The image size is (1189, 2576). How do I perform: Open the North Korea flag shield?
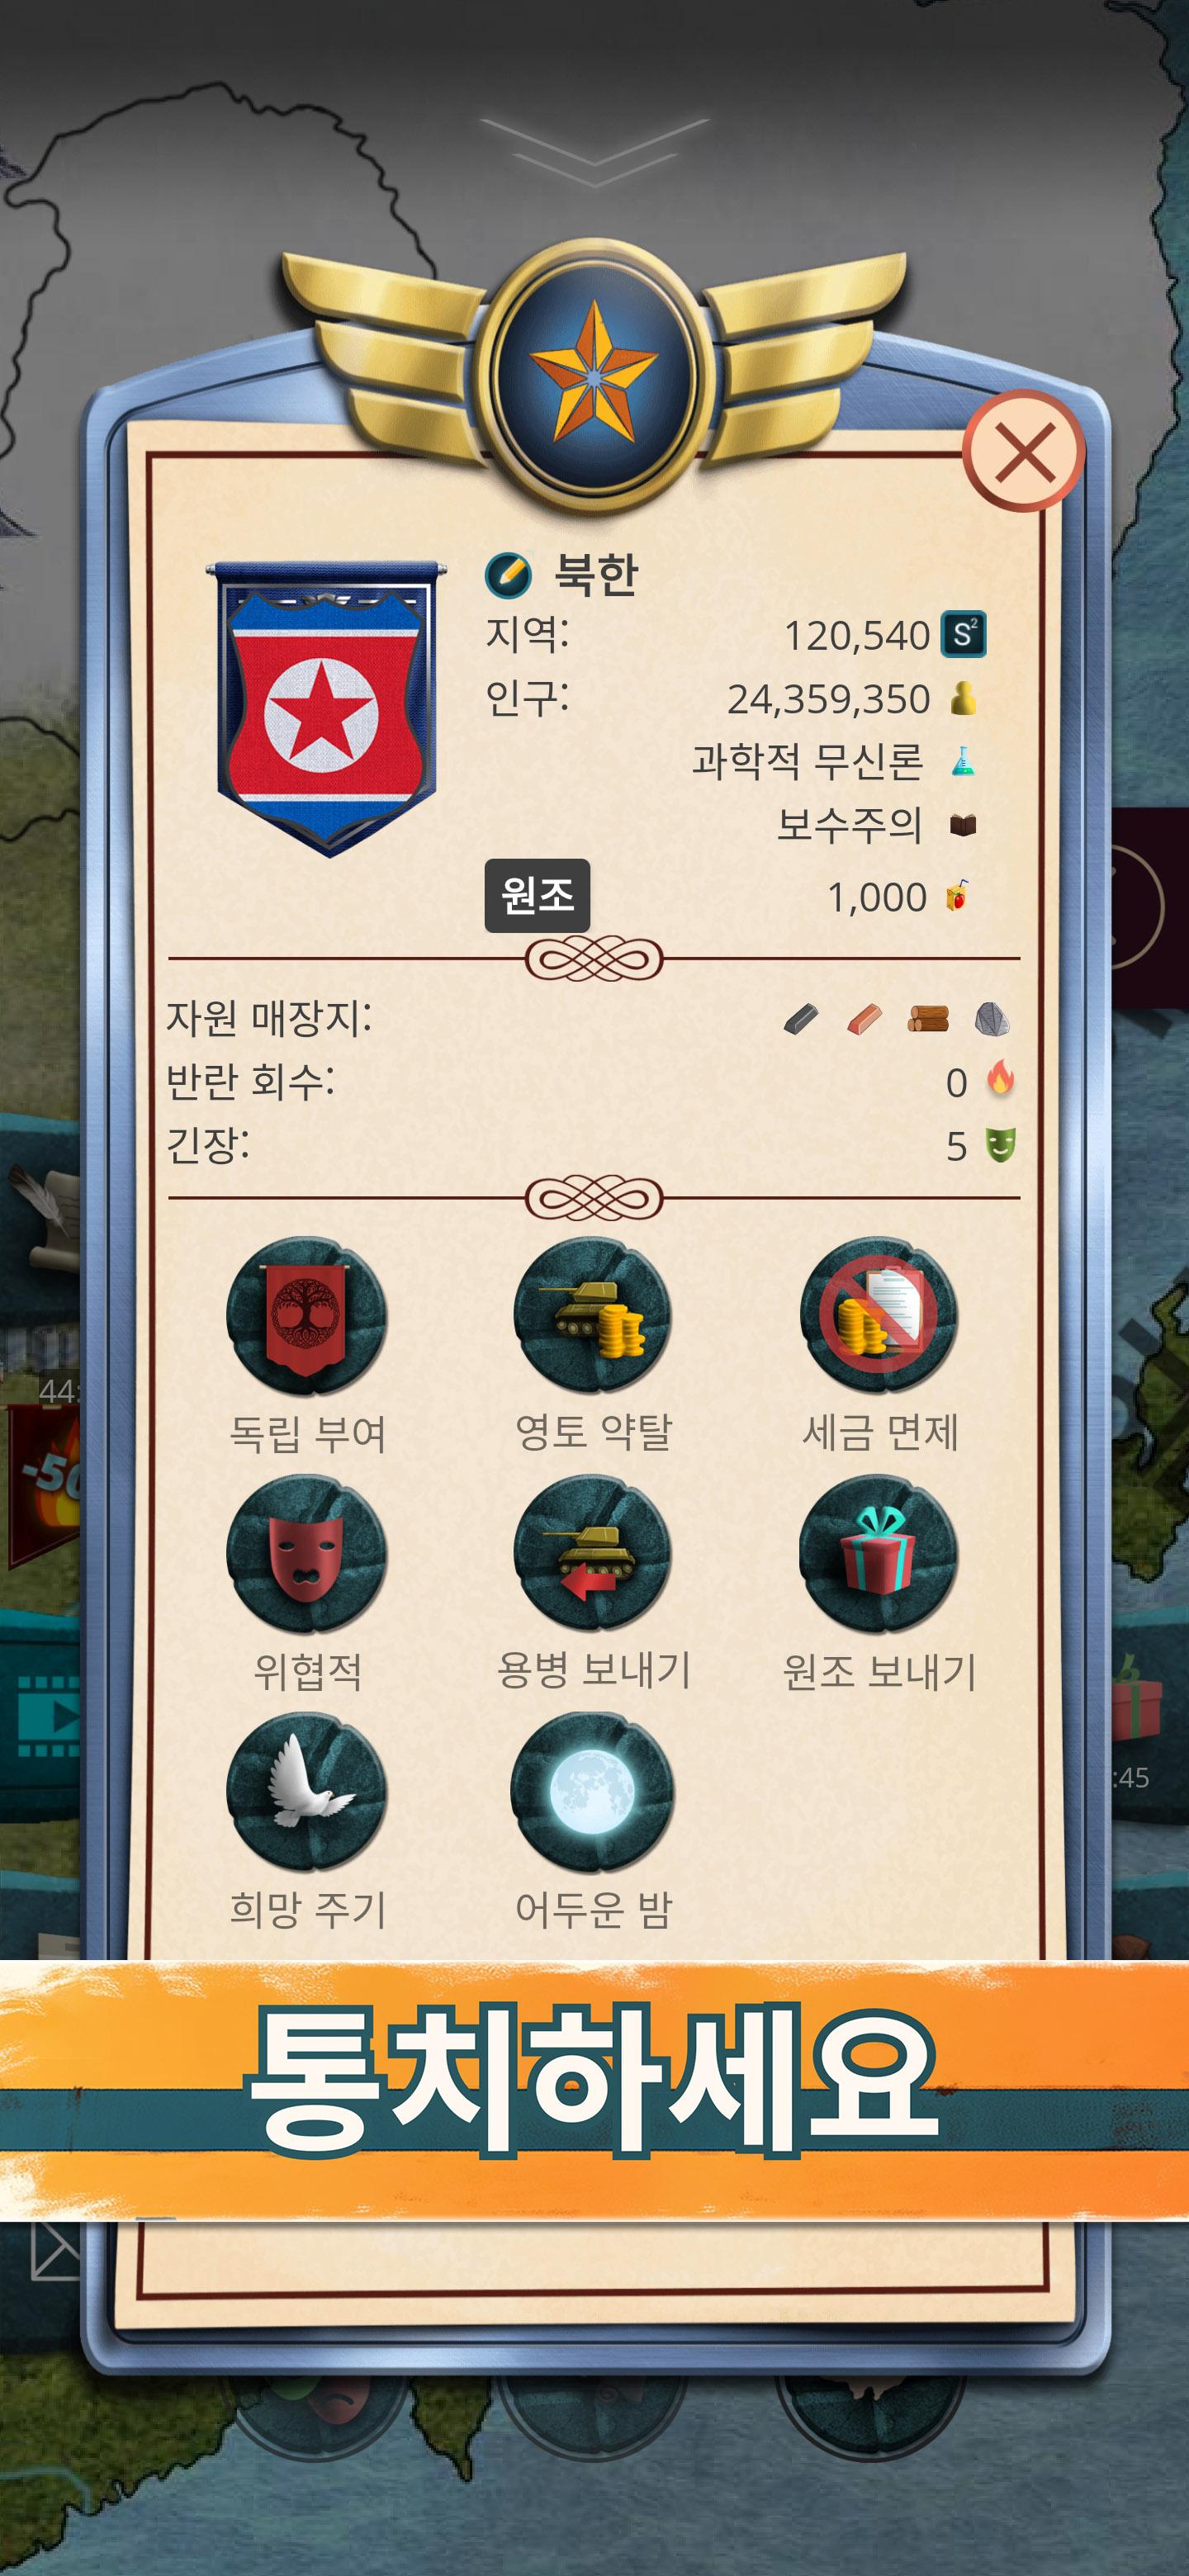point(326,708)
